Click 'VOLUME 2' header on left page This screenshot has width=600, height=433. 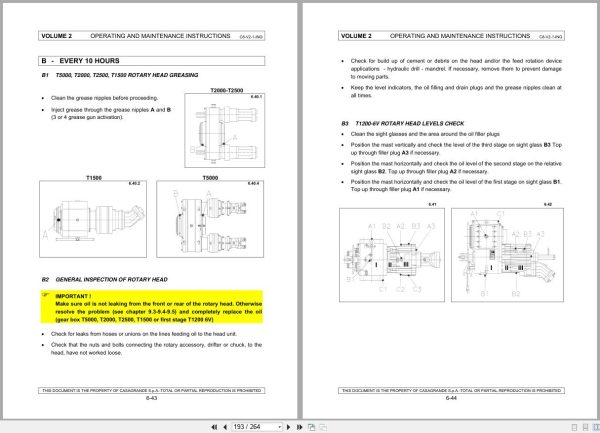coord(57,36)
